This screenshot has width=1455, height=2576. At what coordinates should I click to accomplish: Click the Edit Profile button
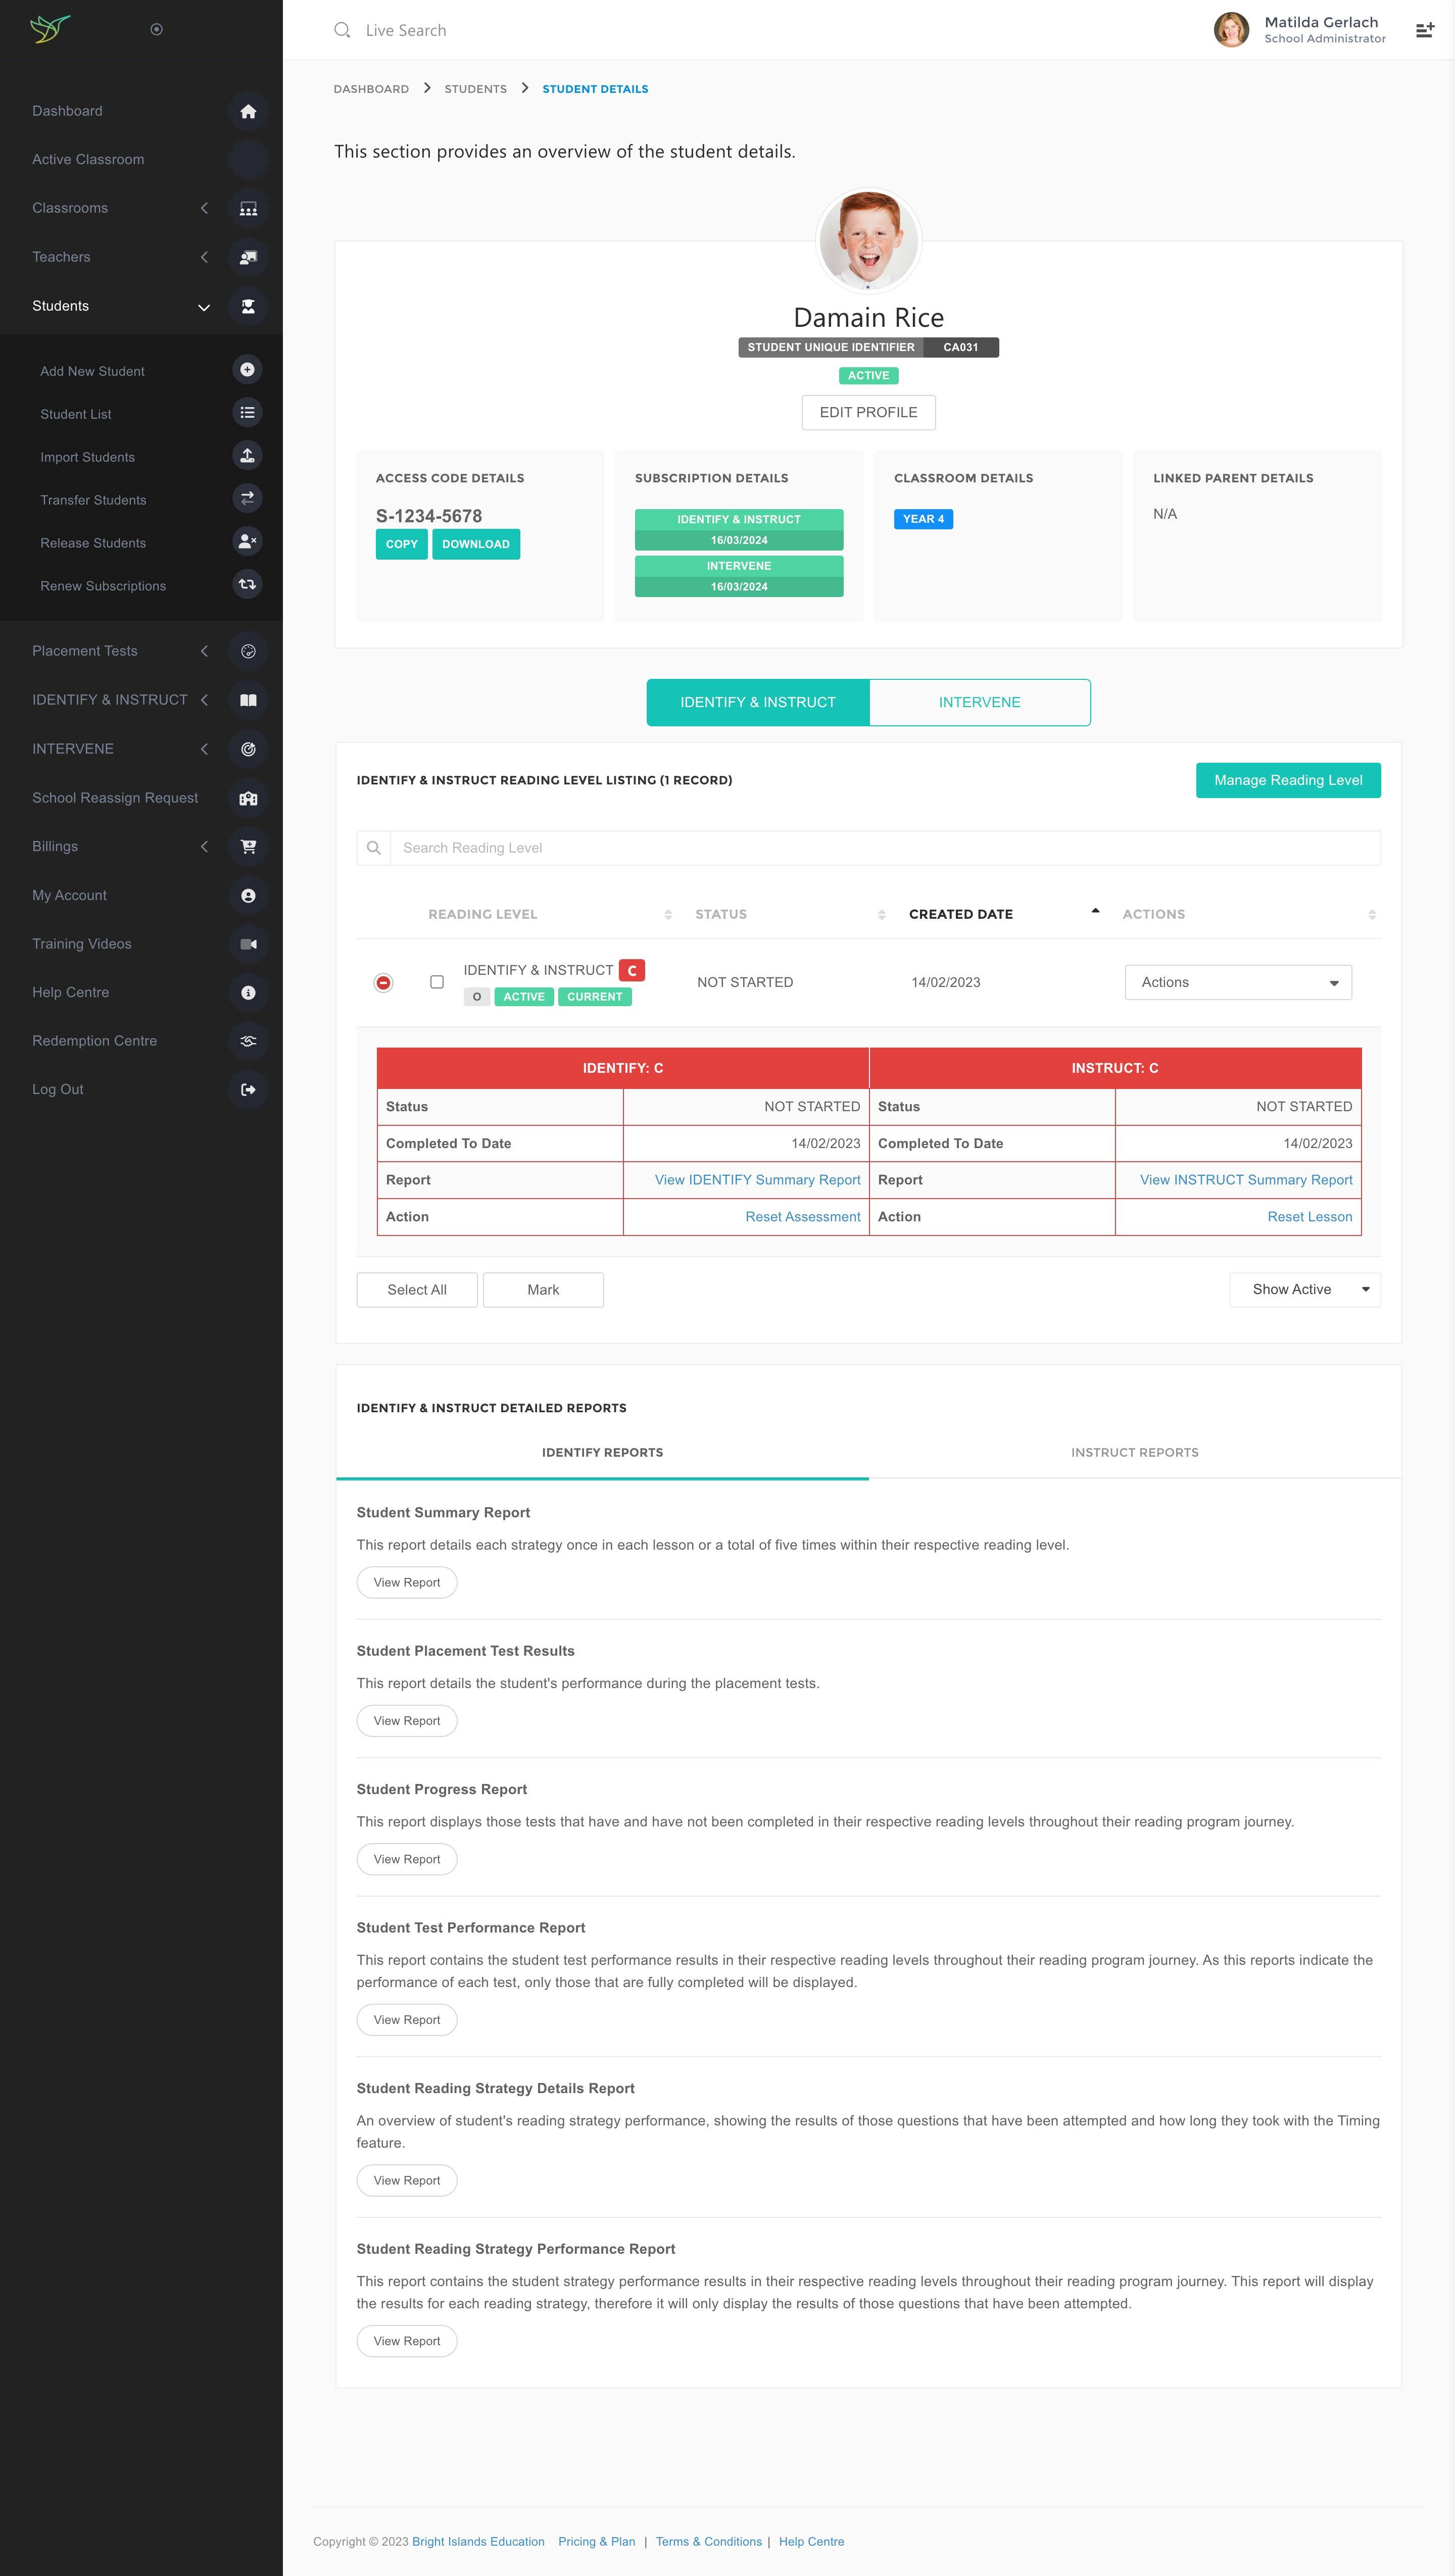click(x=867, y=412)
